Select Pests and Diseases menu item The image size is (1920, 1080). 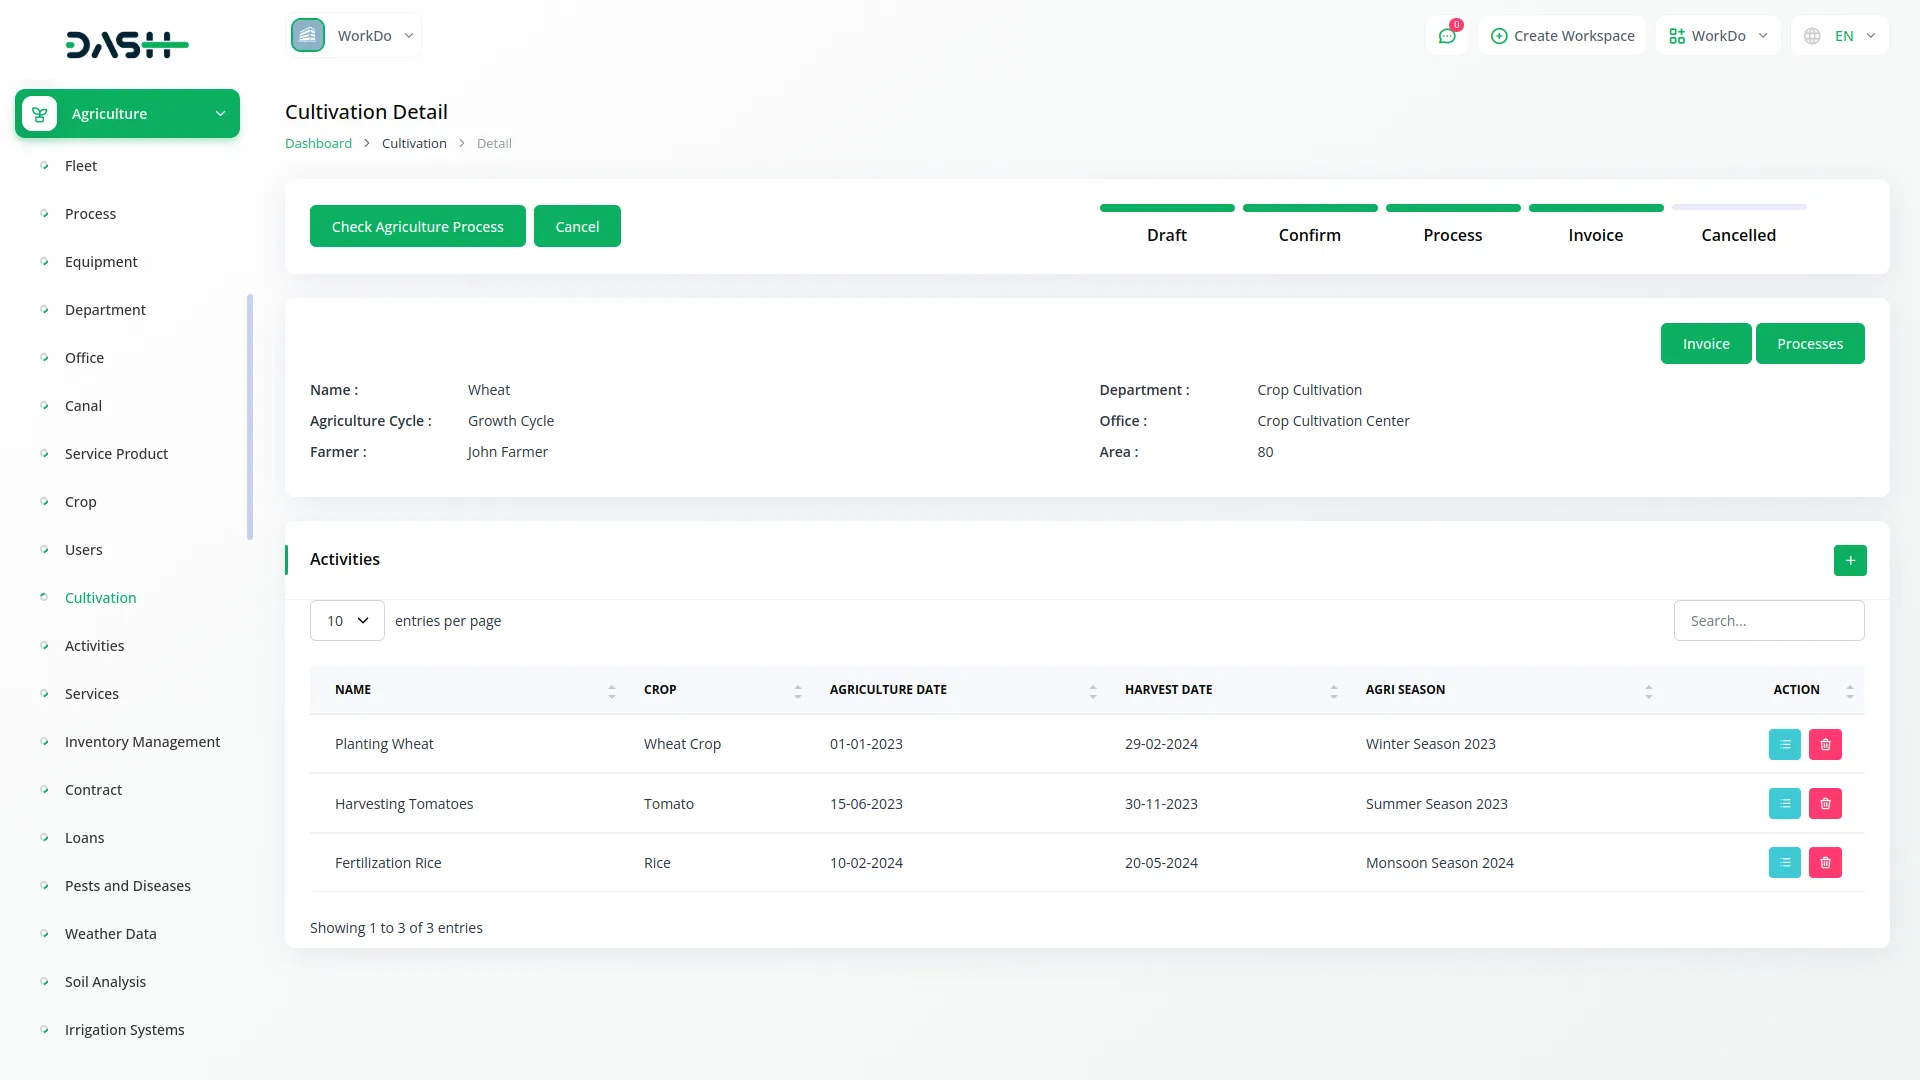[127, 886]
